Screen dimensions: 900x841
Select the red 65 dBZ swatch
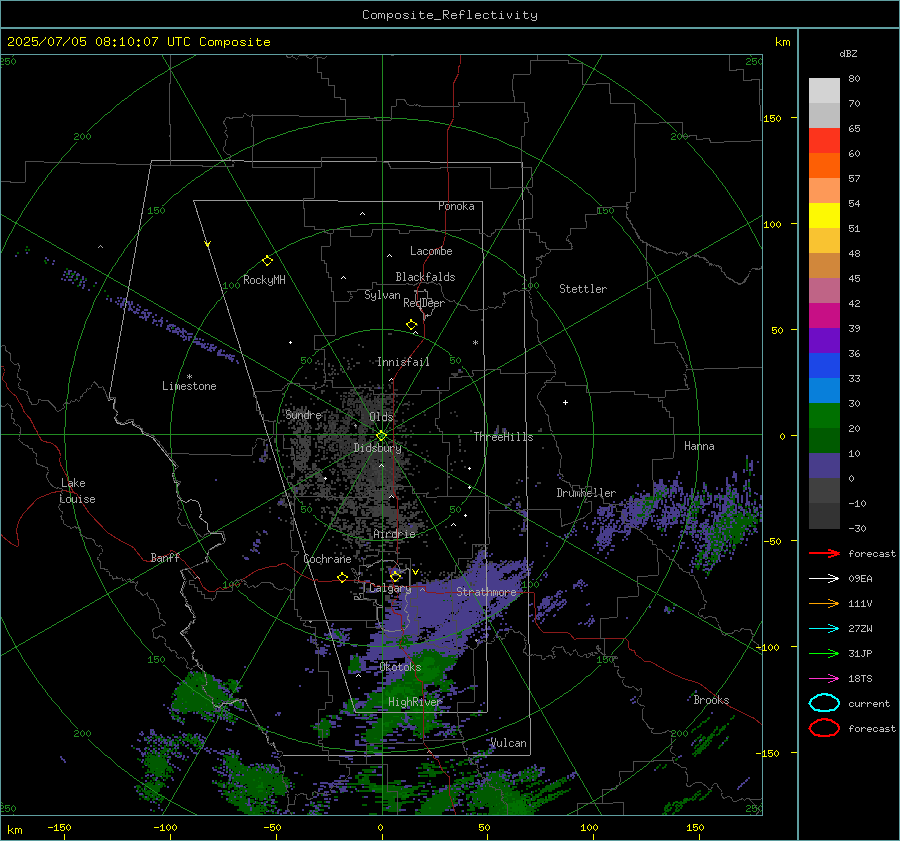(x=824, y=140)
